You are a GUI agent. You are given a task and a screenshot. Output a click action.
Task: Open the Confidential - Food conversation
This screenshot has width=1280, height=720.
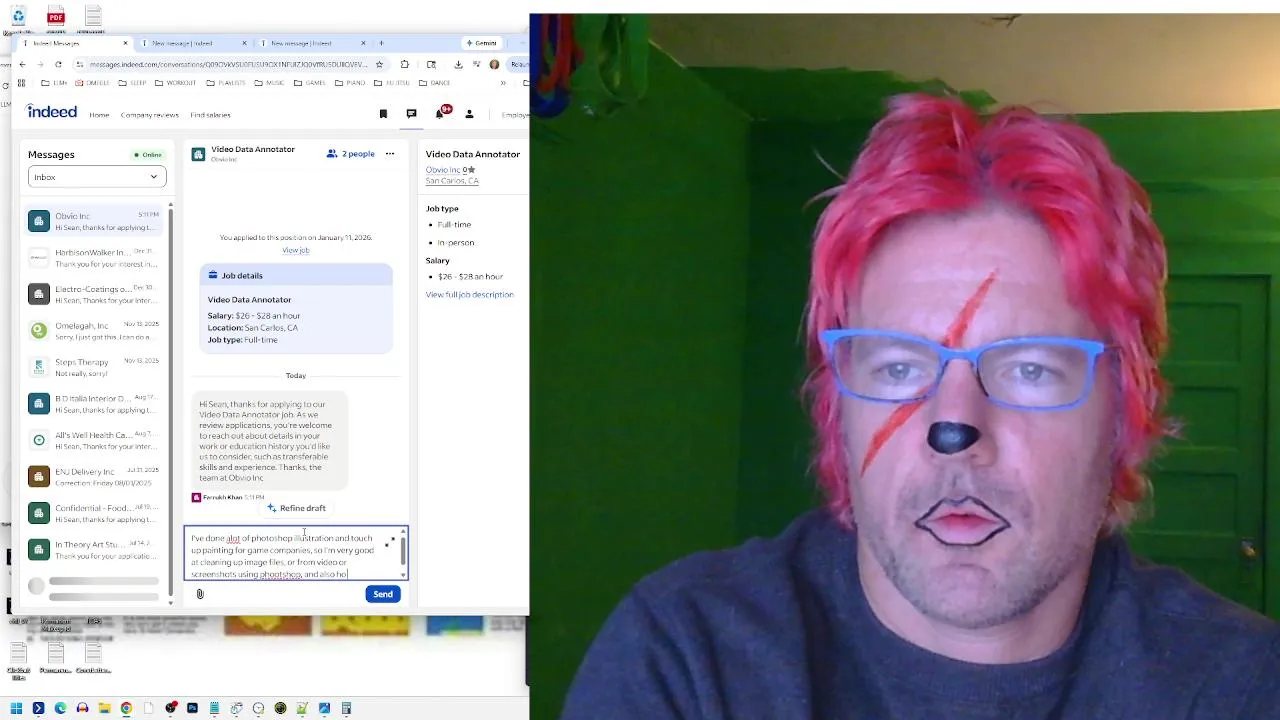(x=94, y=513)
